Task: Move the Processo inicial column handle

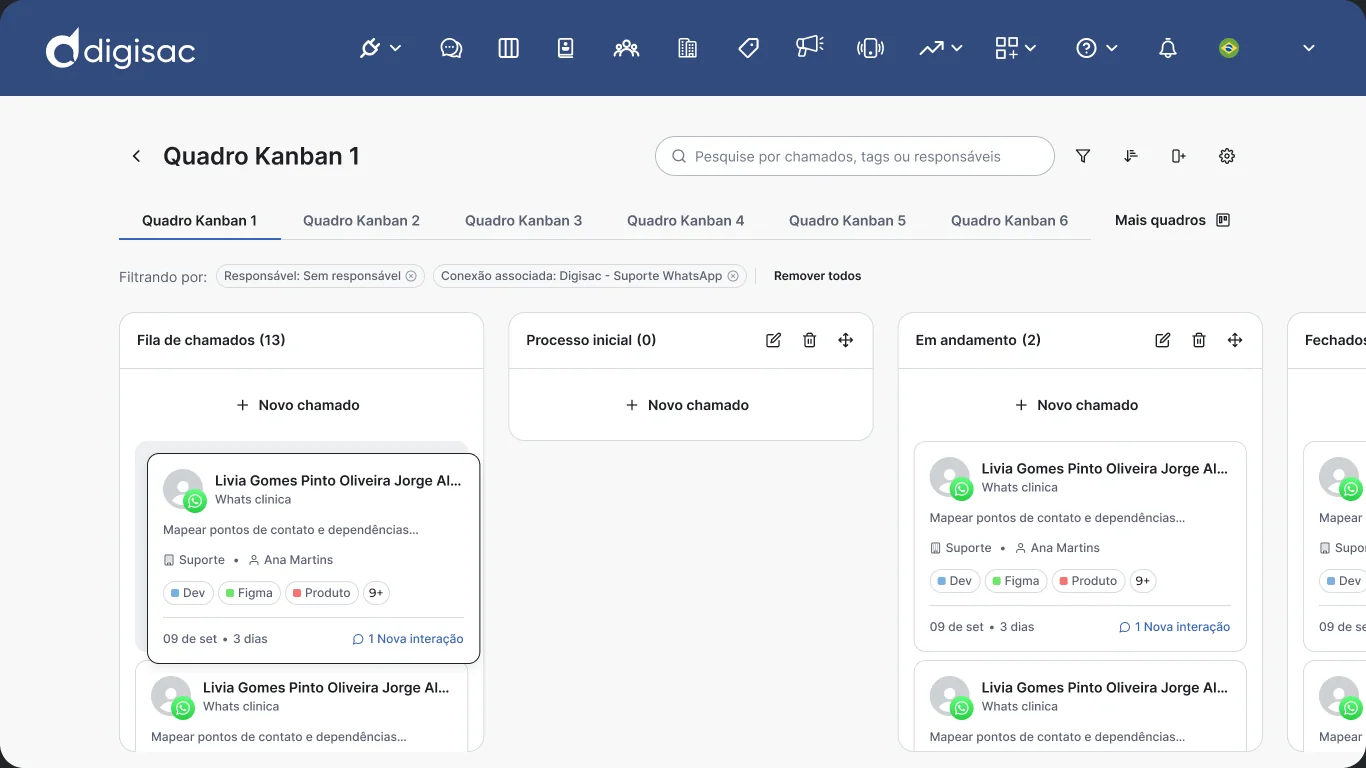Action: pos(846,340)
